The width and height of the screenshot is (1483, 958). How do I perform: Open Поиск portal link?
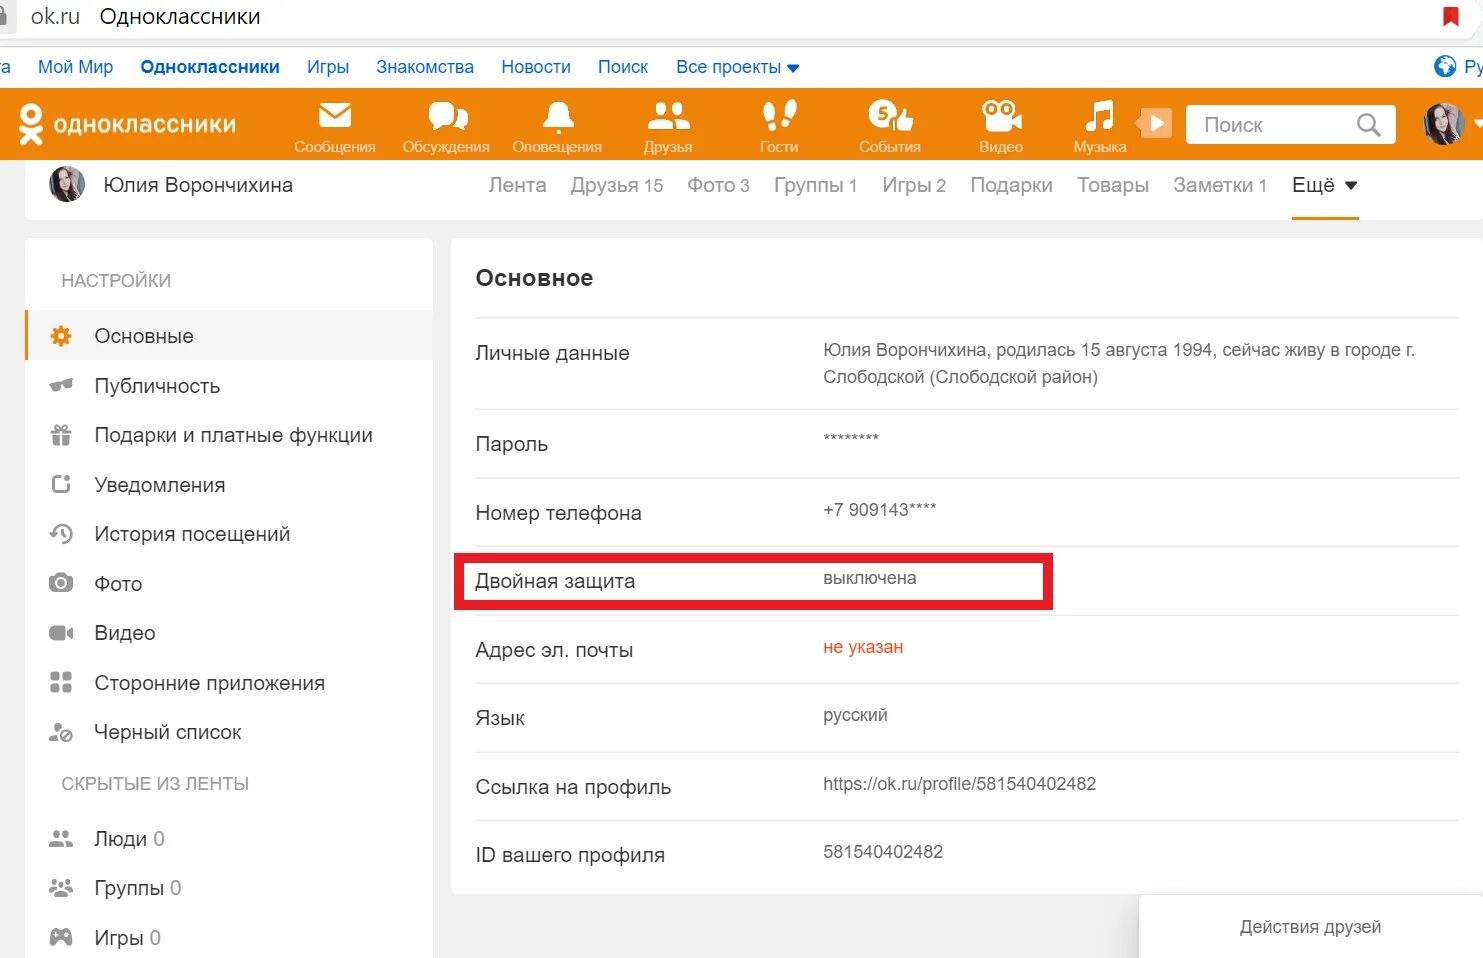pyautogui.click(x=623, y=67)
